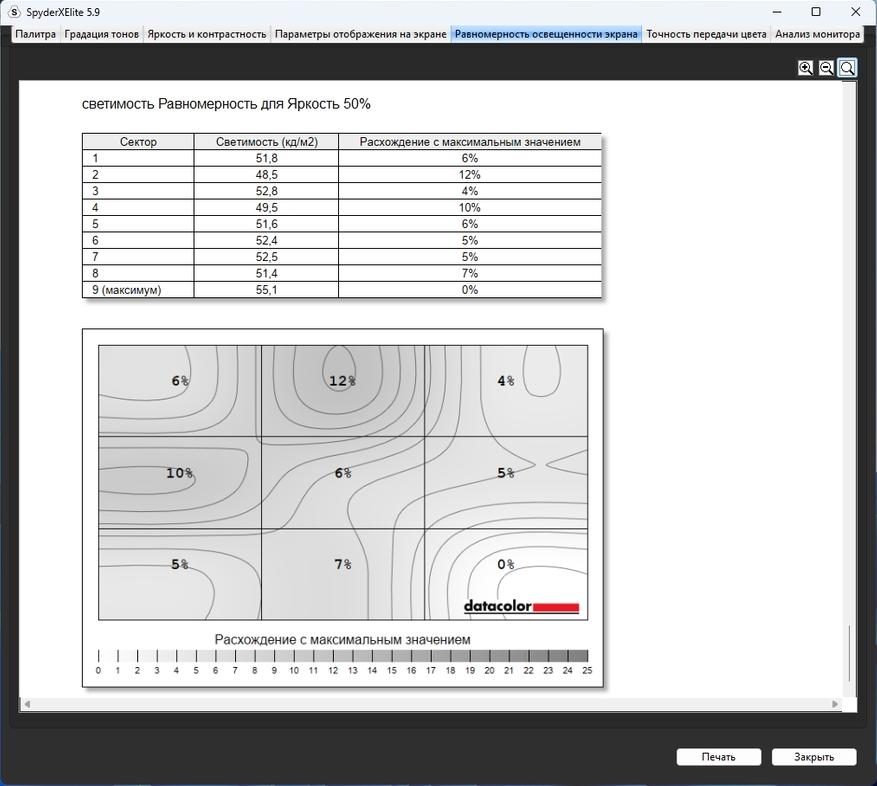Screen dimensions: 877x786
Task: Click the 49,5 luminance cell
Action: click(x=266, y=208)
